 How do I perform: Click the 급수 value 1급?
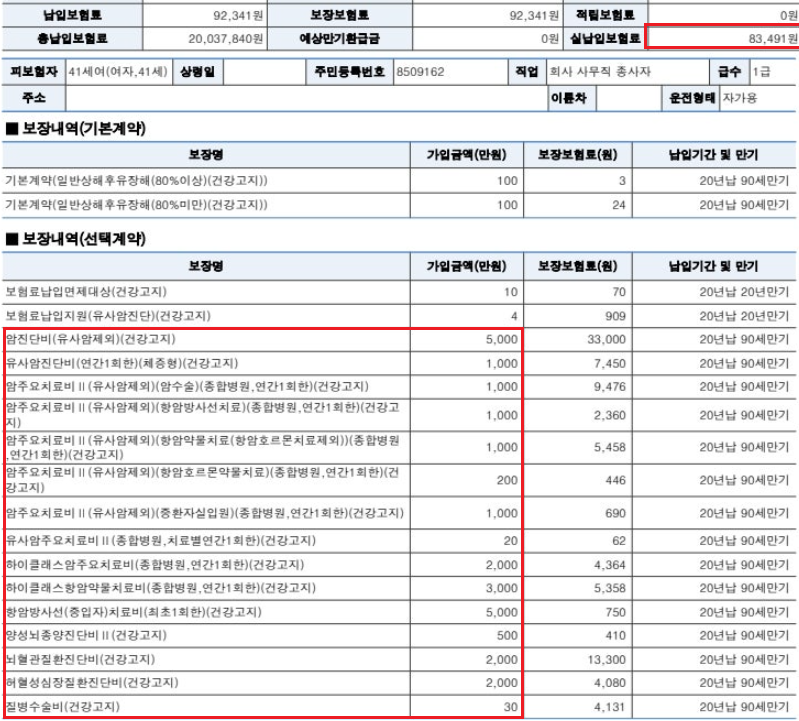(761, 72)
